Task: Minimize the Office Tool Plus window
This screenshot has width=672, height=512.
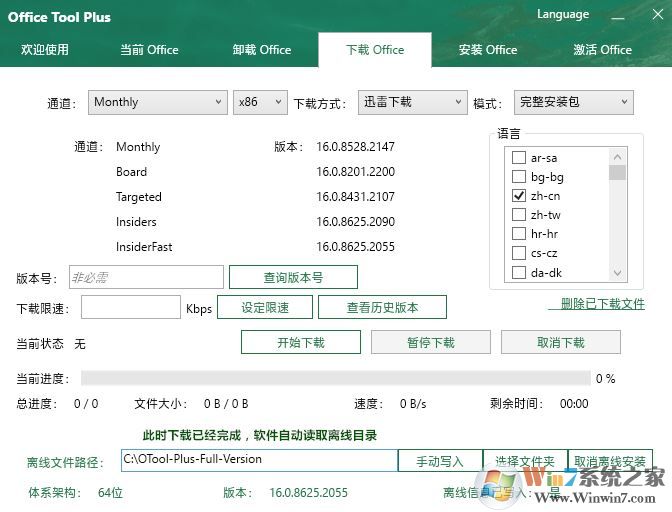Action: click(x=618, y=16)
